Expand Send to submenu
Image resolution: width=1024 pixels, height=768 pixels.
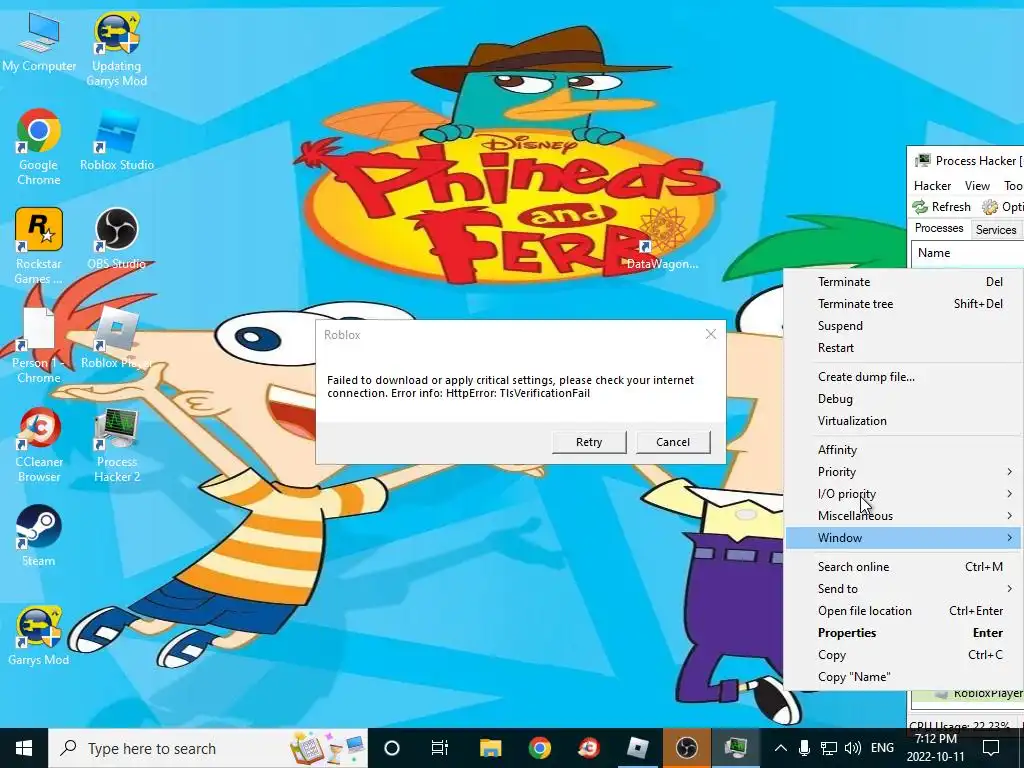click(904, 588)
